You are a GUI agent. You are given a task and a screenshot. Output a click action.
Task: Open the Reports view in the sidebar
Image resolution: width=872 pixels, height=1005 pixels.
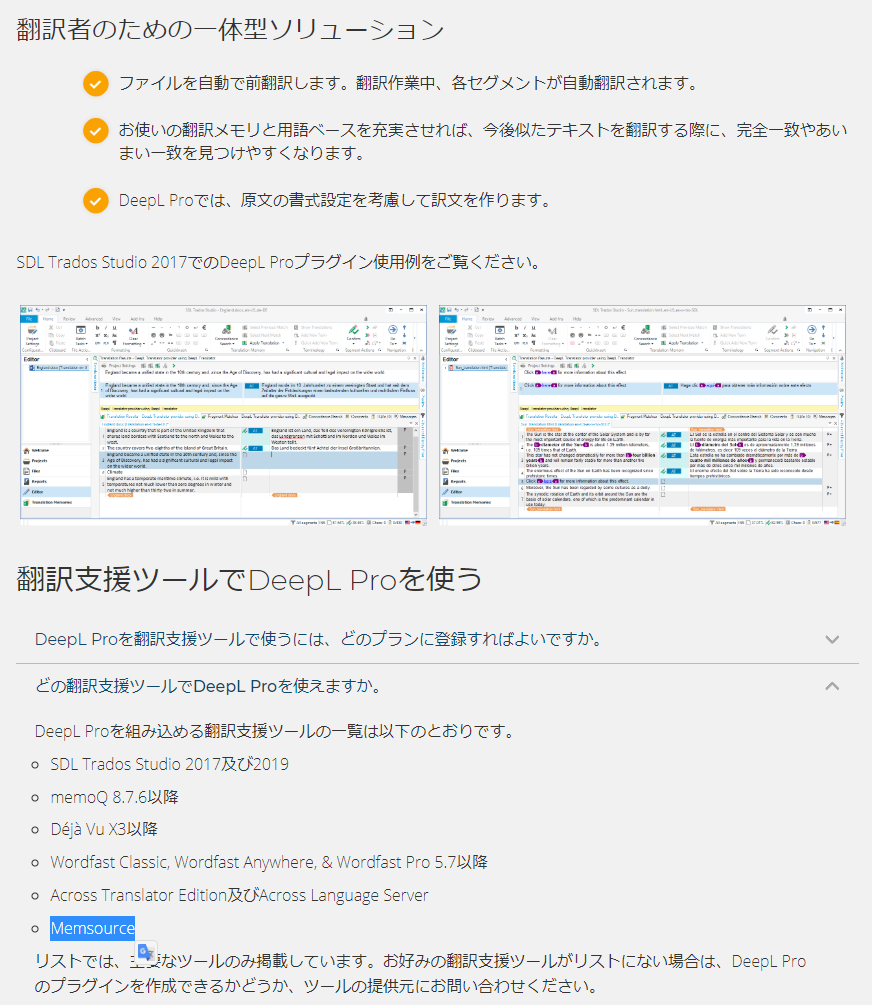[x=40, y=481]
